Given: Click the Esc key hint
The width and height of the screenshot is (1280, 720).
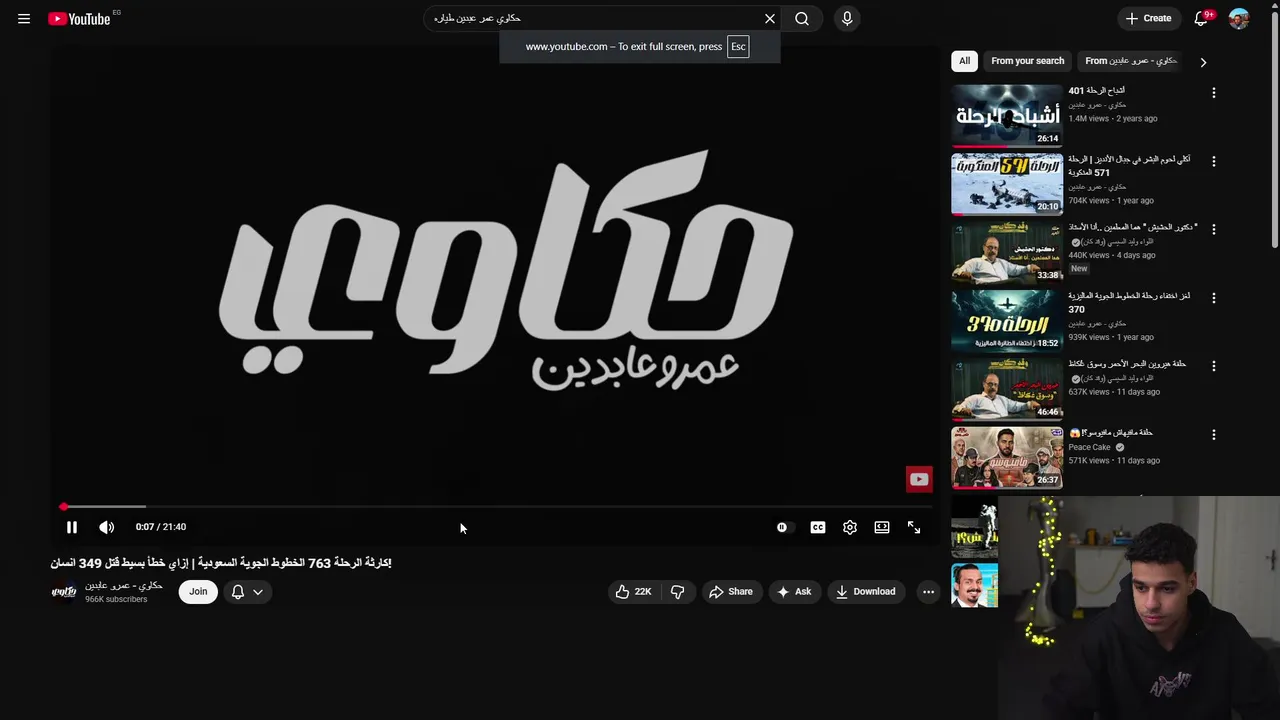Looking at the screenshot, I should coord(738,46).
